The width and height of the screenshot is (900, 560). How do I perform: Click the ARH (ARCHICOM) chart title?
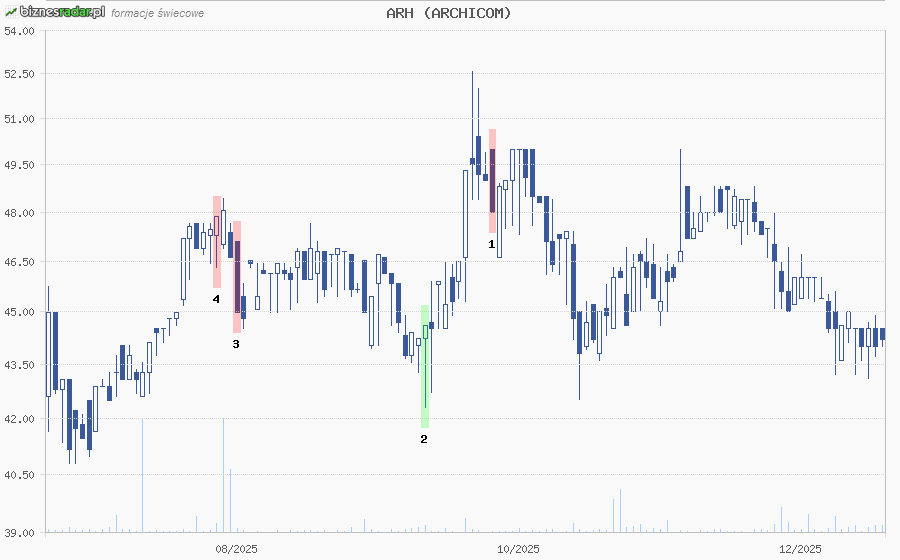coord(449,13)
